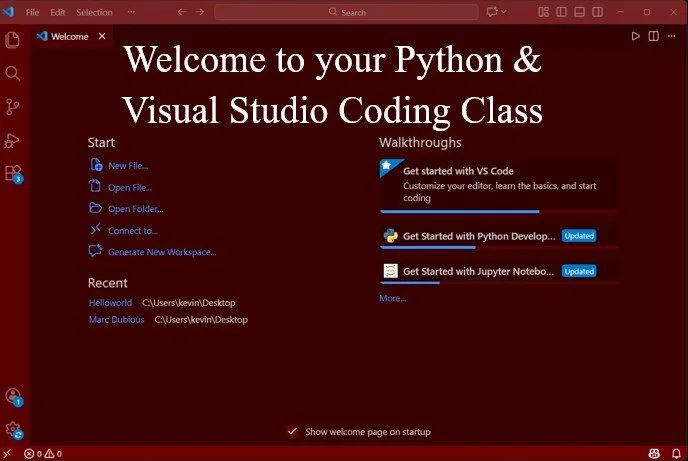The height and width of the screenshot is (461, 688).
Task: Click the Open File... link
Action: pyautogui.click(x=130, y=188)
